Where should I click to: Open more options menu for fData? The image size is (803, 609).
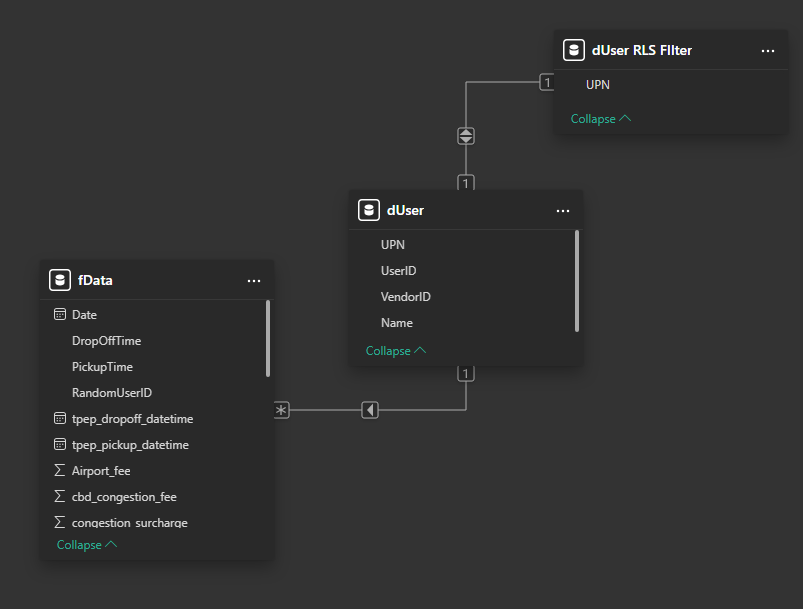click(254, 281)
